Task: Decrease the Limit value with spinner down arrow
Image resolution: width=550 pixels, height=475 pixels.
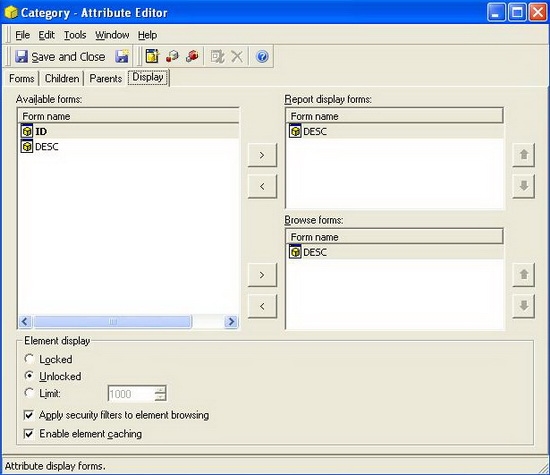Action: pyautogui.click(x=160, y=397)
